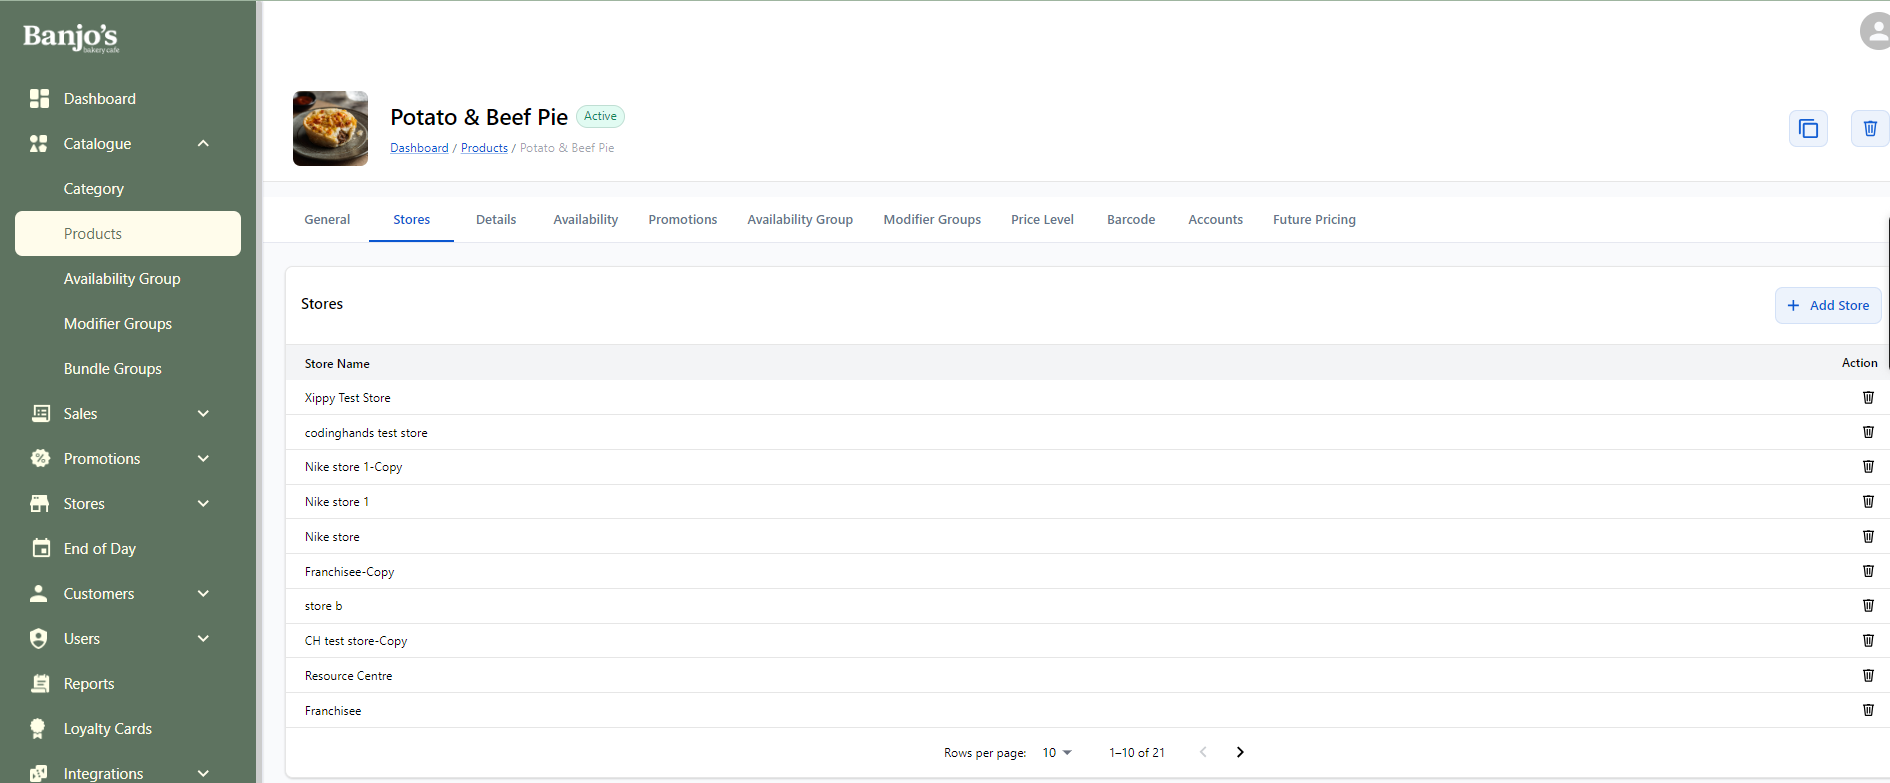
Task: Click the Add Store button
Action: click(1827, 306)
